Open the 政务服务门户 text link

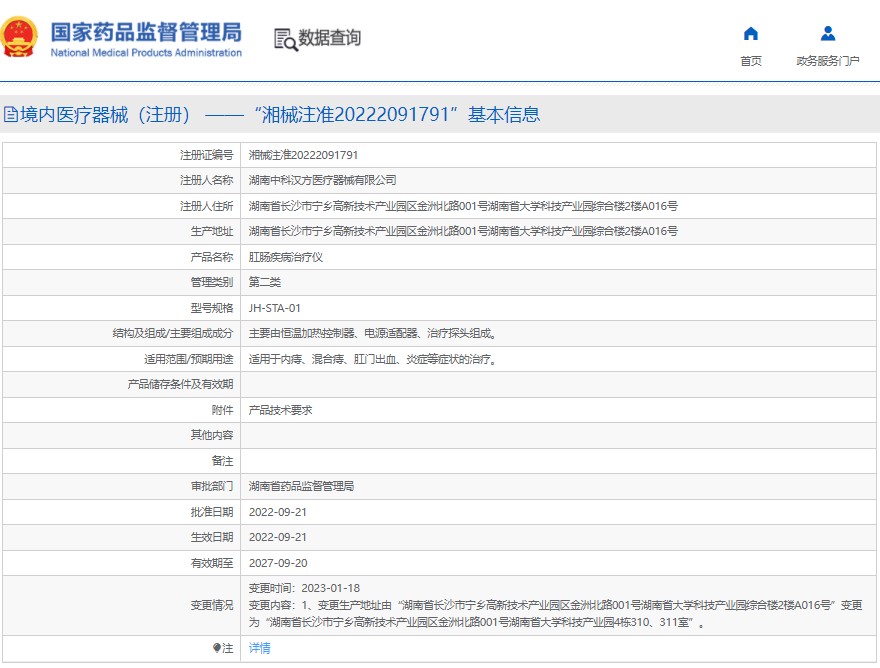828,61
